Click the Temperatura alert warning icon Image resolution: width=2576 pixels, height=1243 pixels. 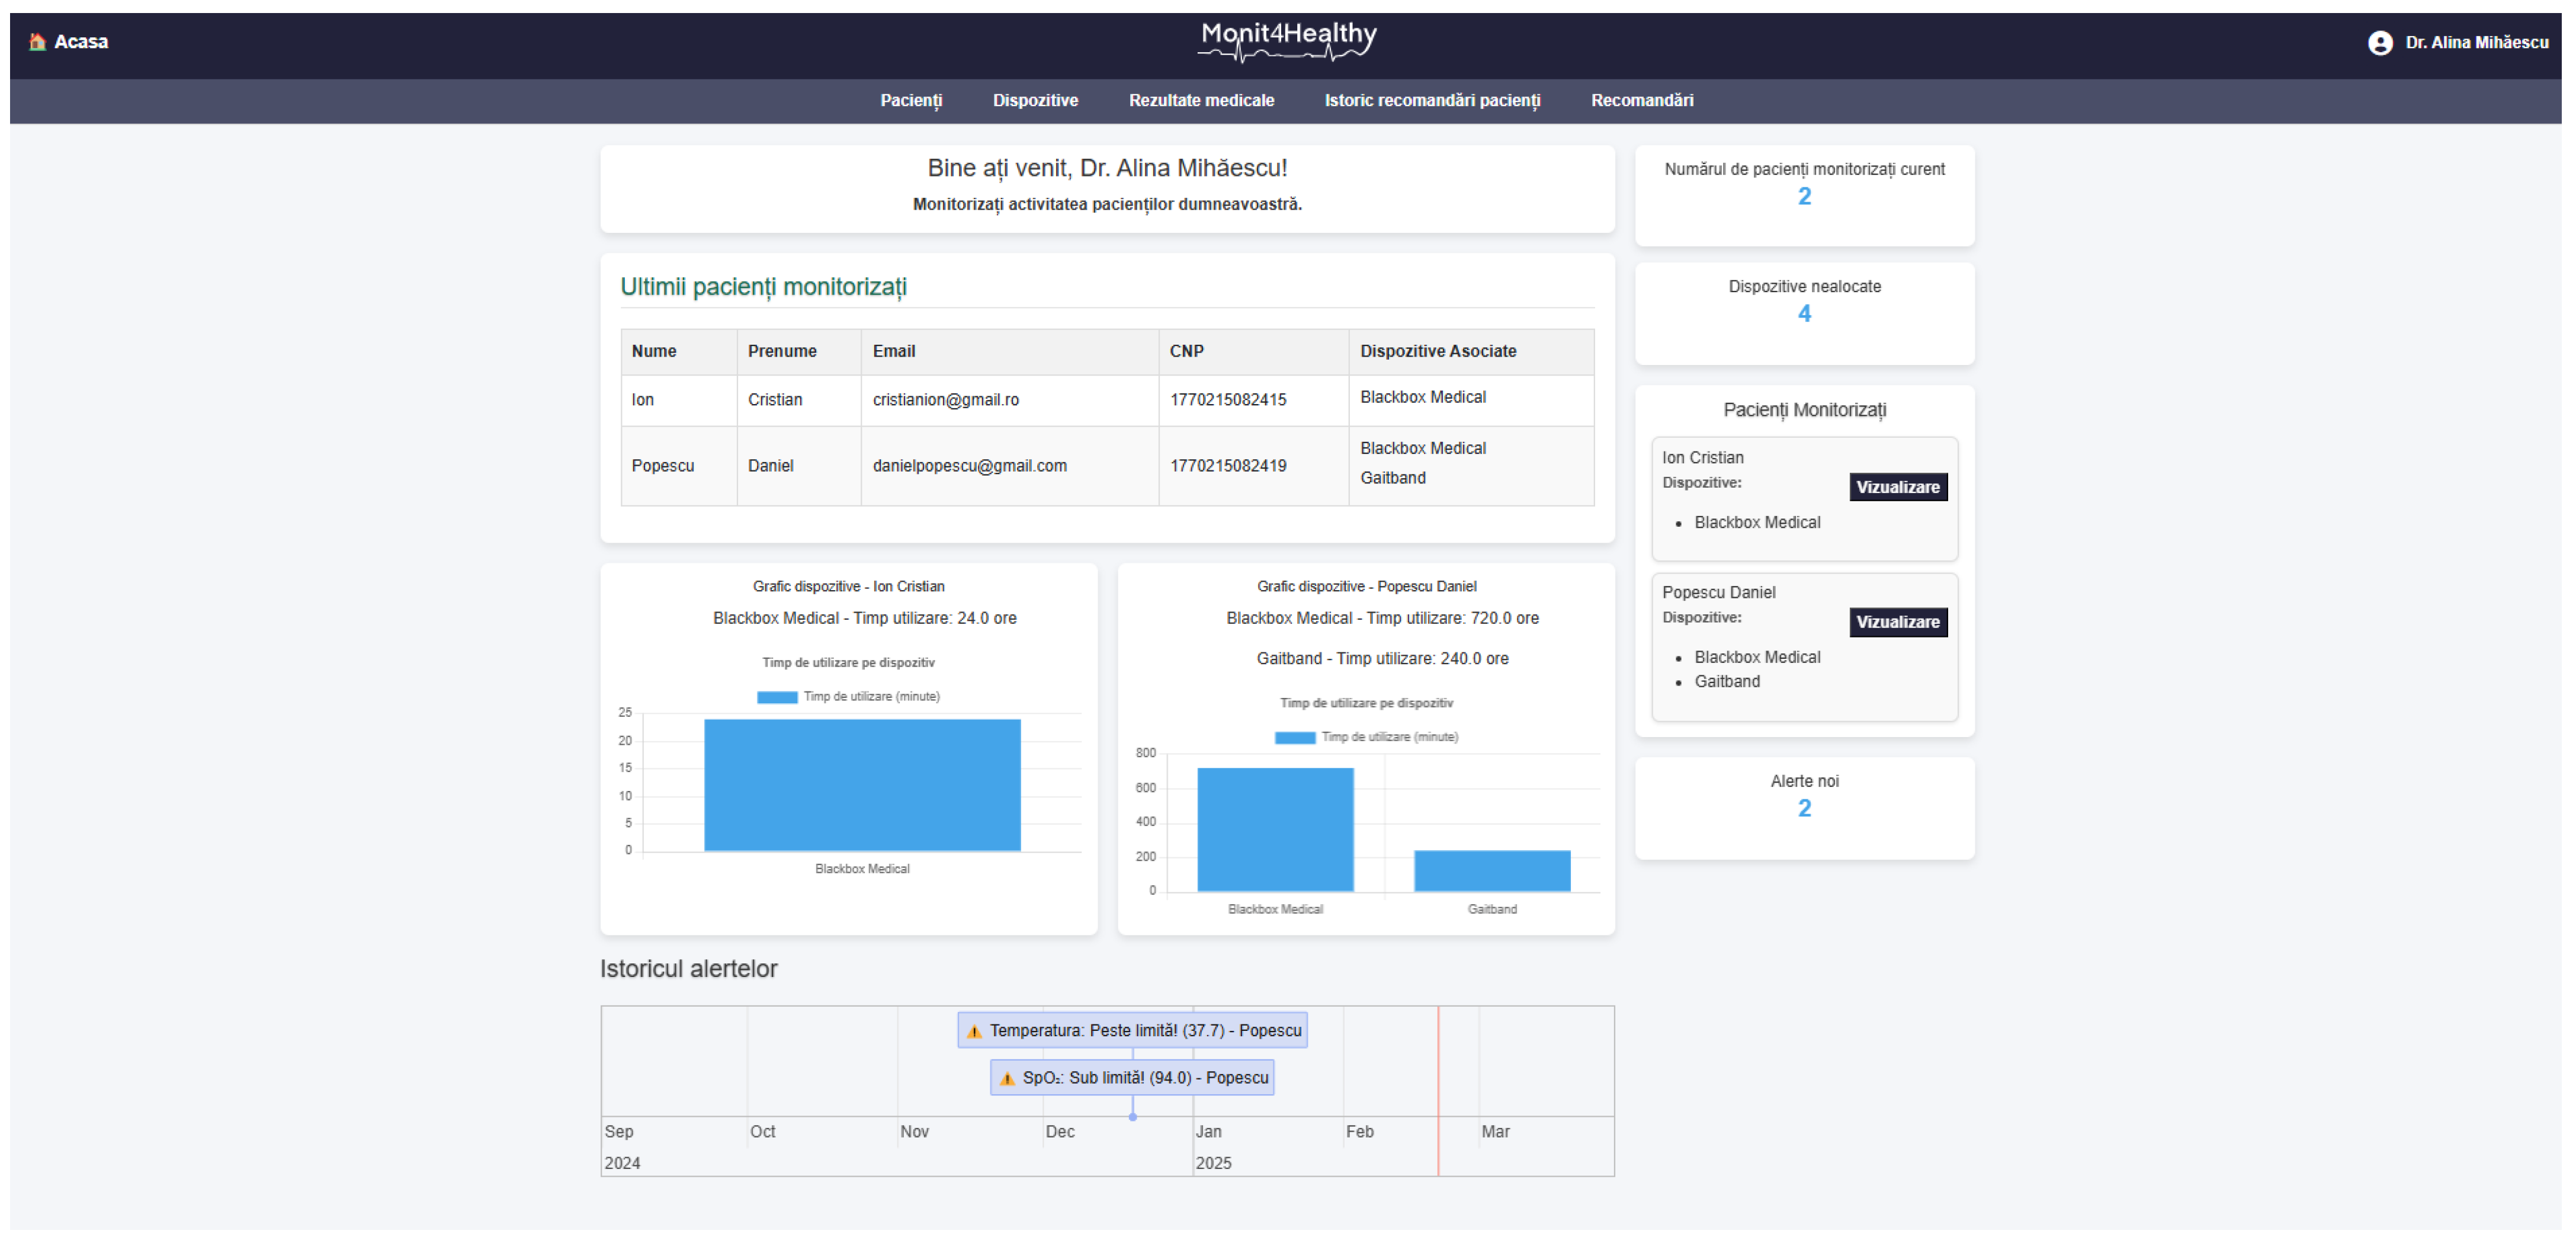(974, 1031)
